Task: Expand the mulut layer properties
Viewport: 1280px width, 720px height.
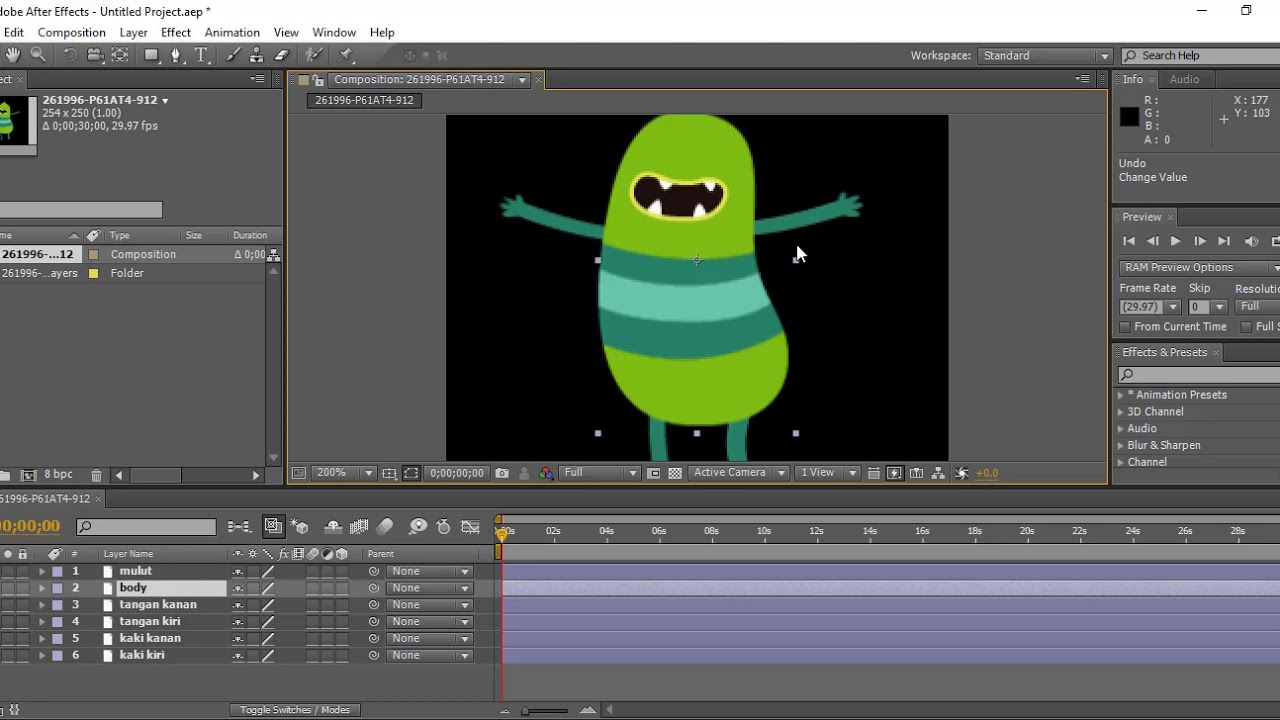Action: [42, 571]
